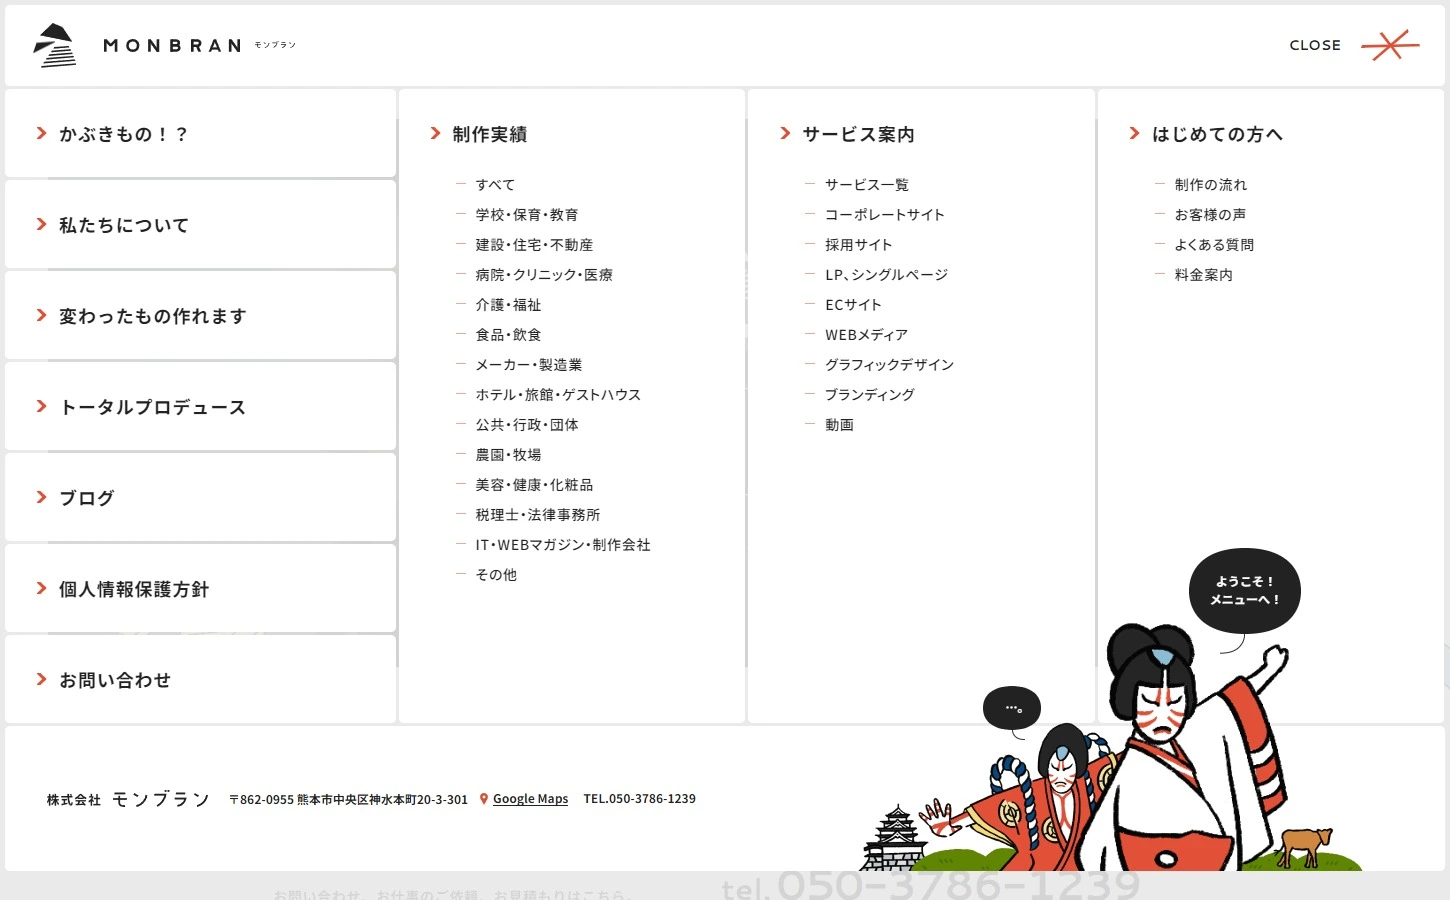Click the arrow next to 制作実績
Screen dimensions: 1450x900
click(435, 134)
